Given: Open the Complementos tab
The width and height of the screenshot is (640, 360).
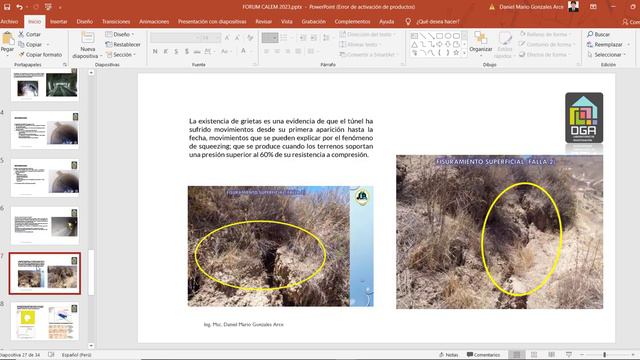Looking at the screenshot, I should tap(352, 22).
